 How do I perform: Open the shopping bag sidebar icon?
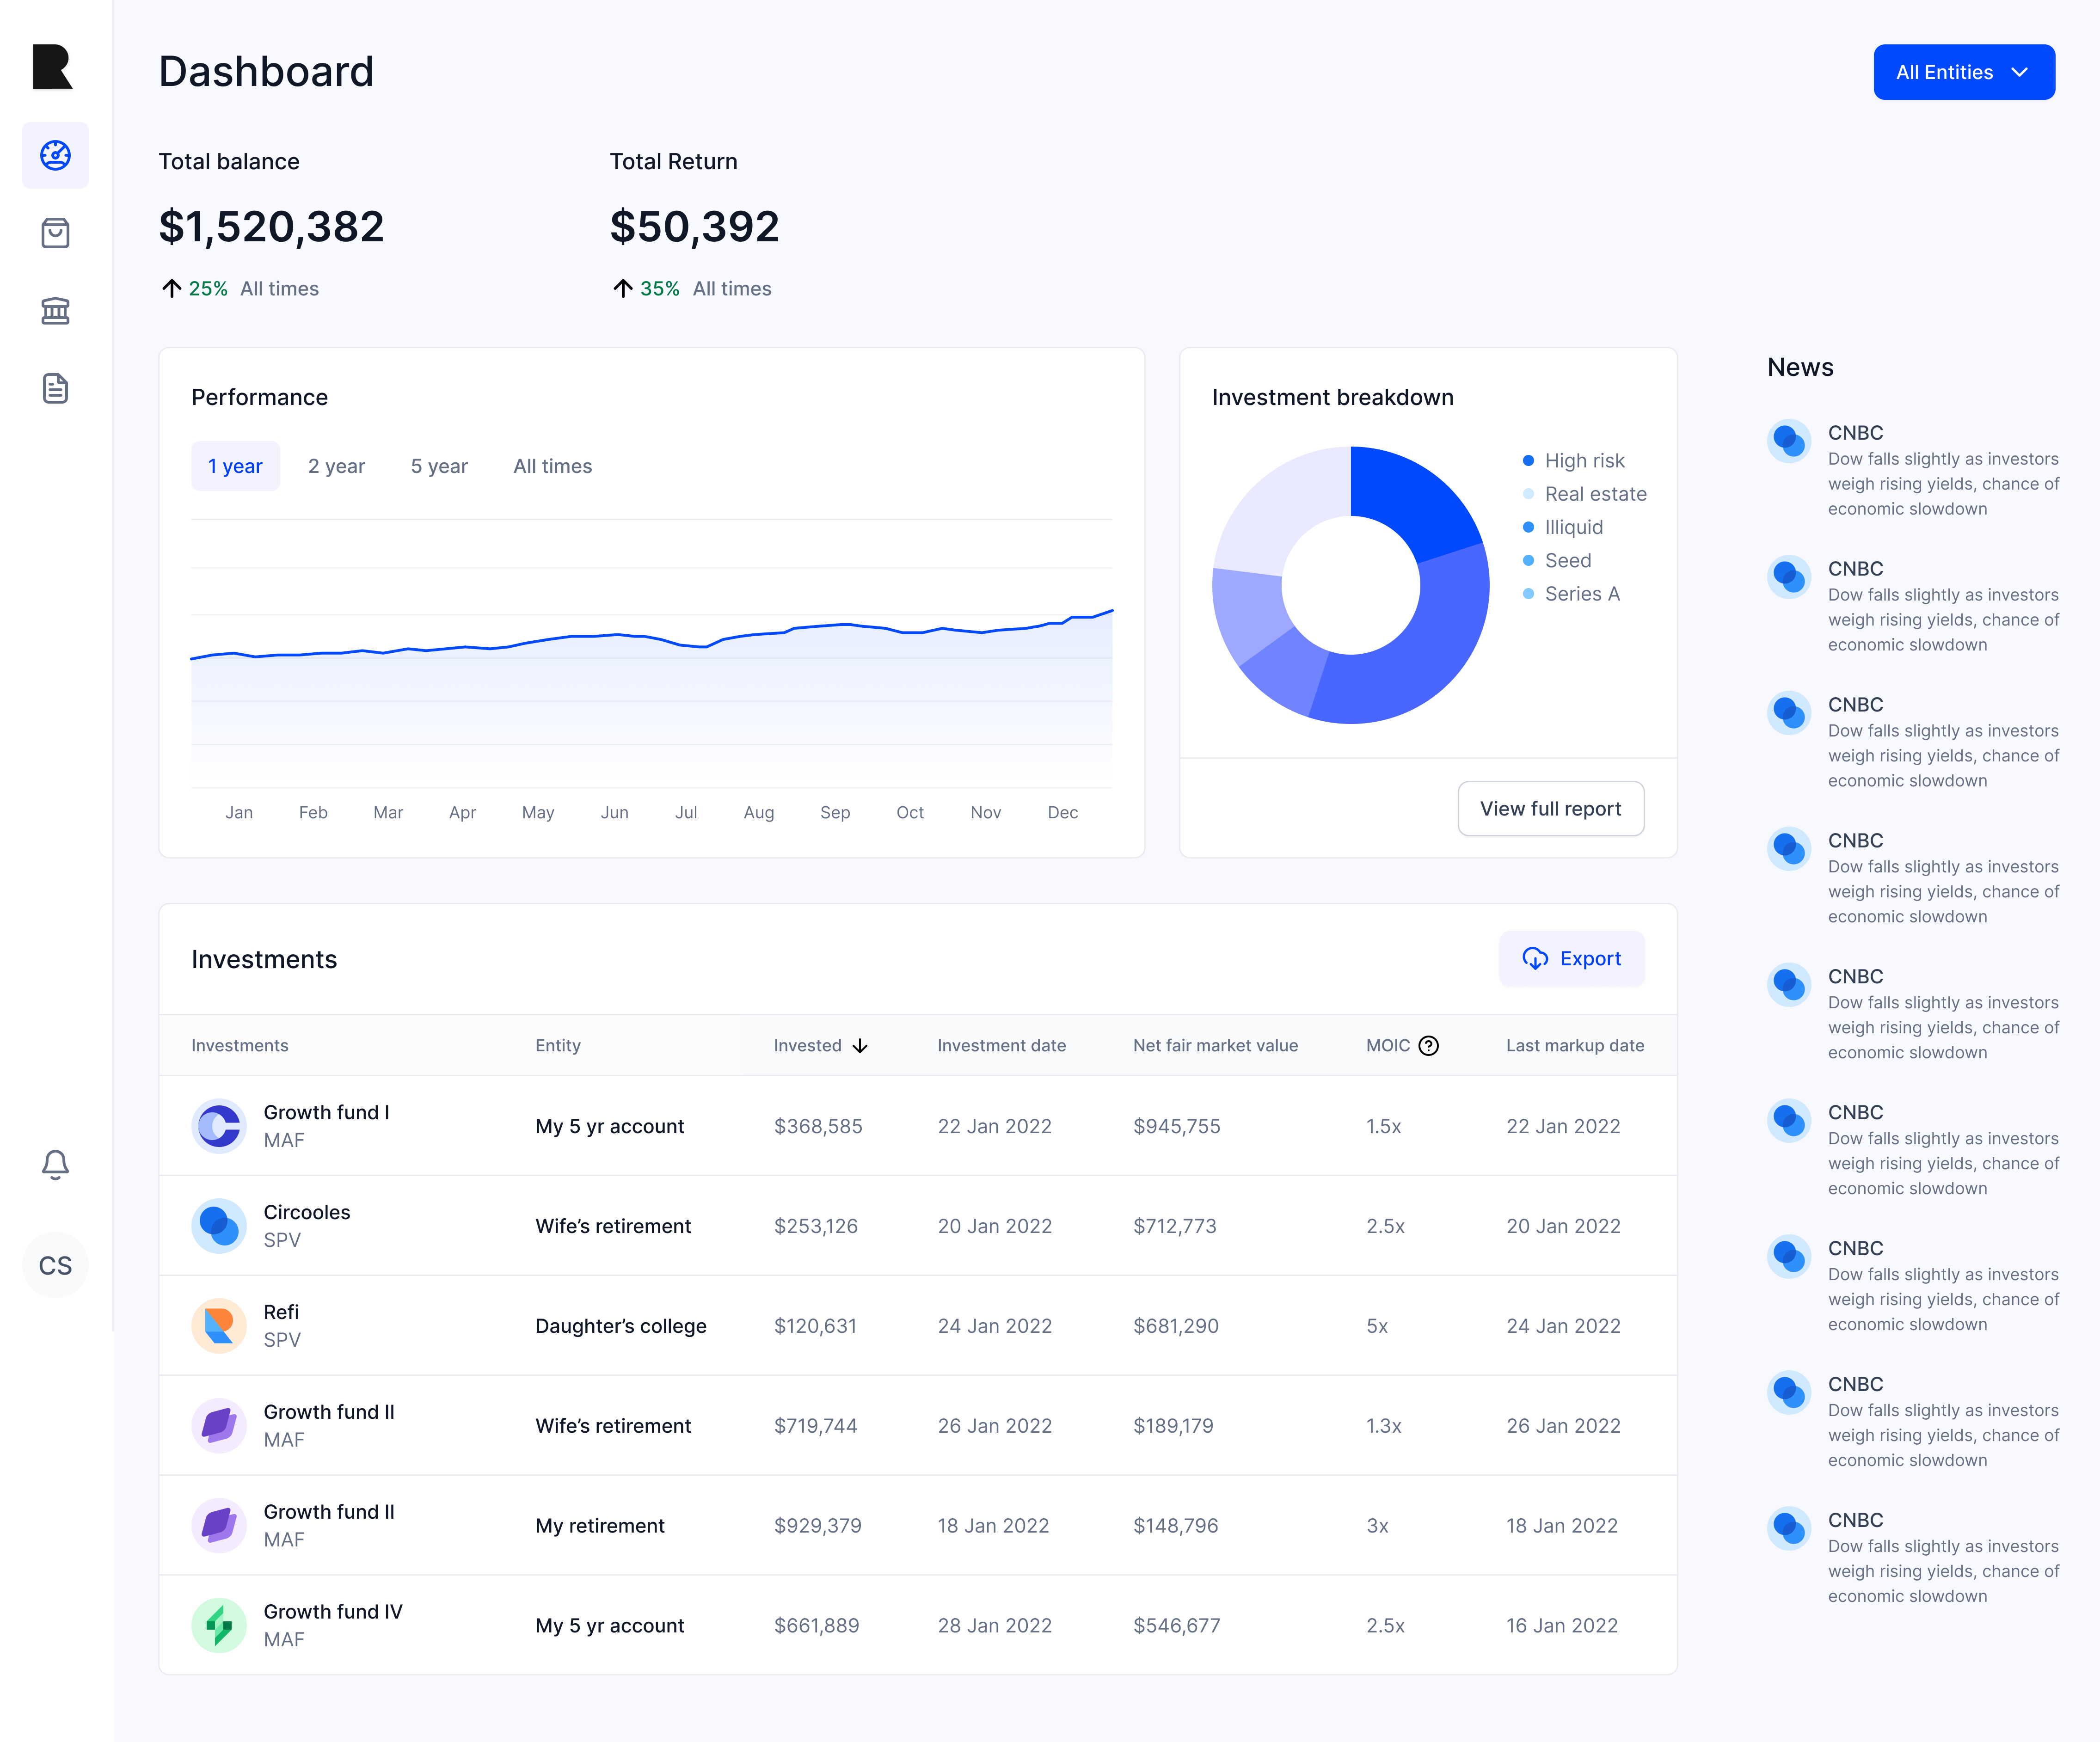click(55, 233)
